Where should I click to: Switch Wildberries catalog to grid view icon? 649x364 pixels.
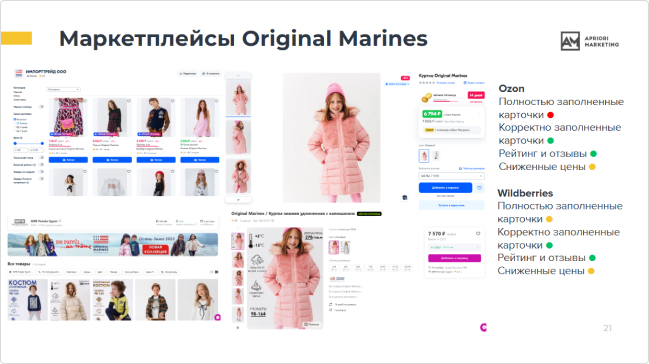coord(216,272)
